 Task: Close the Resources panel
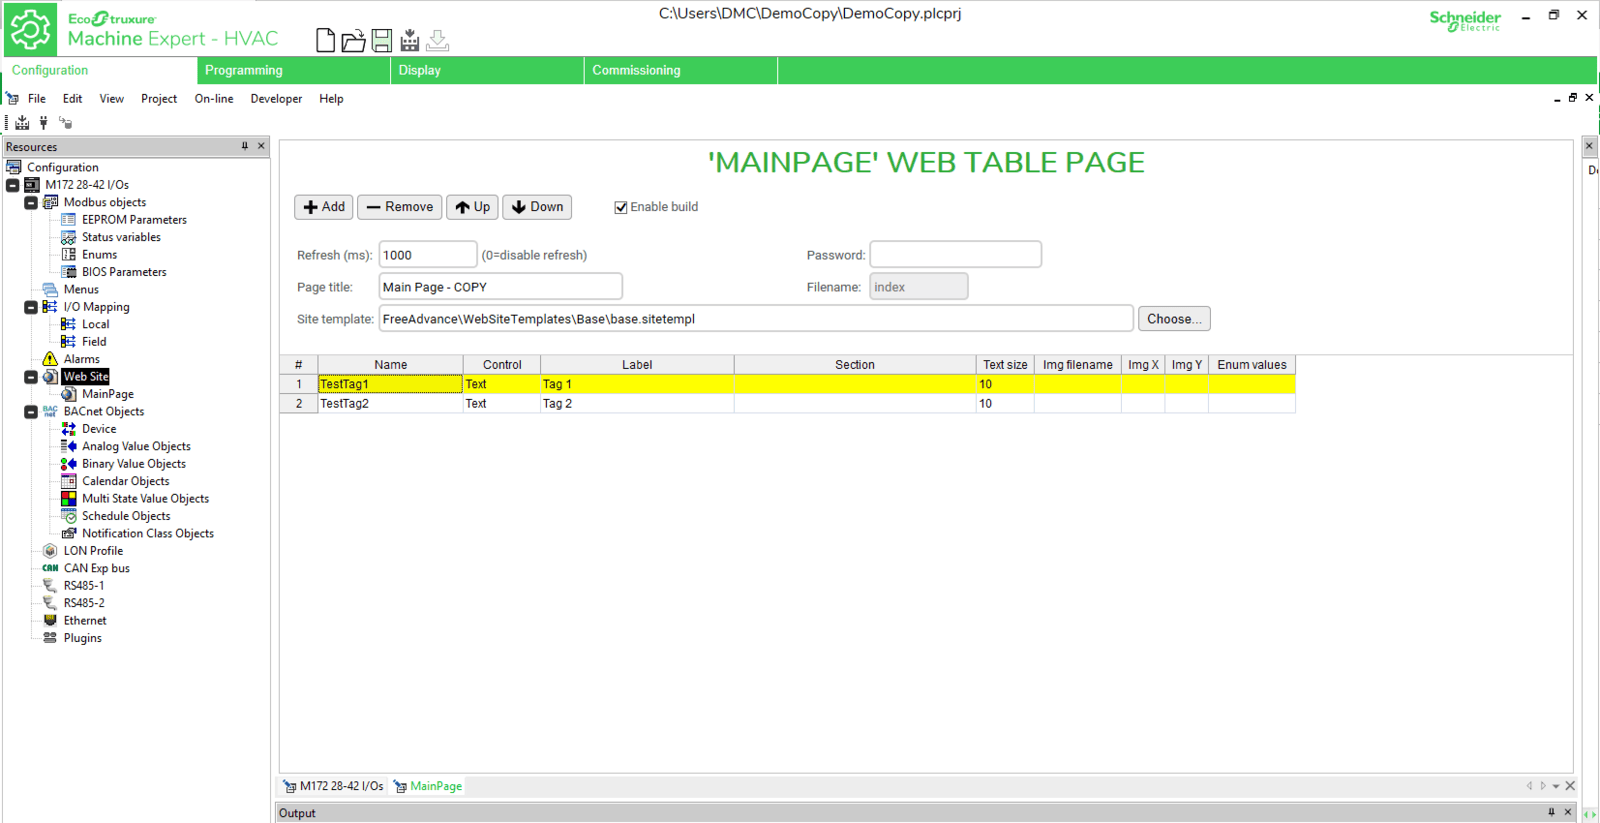tap(261, 146)
